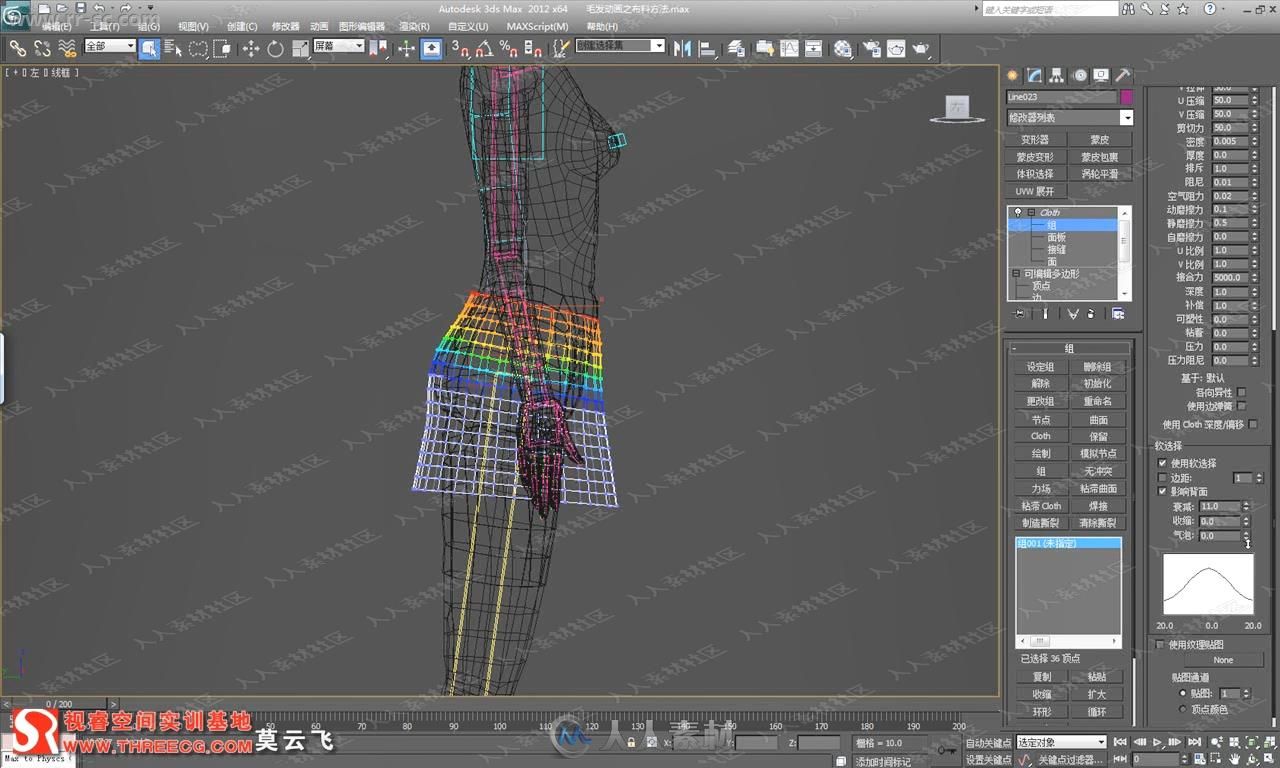Click the Unlink Selection tool
This screenshot has height=768, width=1280.
point(42,48)
